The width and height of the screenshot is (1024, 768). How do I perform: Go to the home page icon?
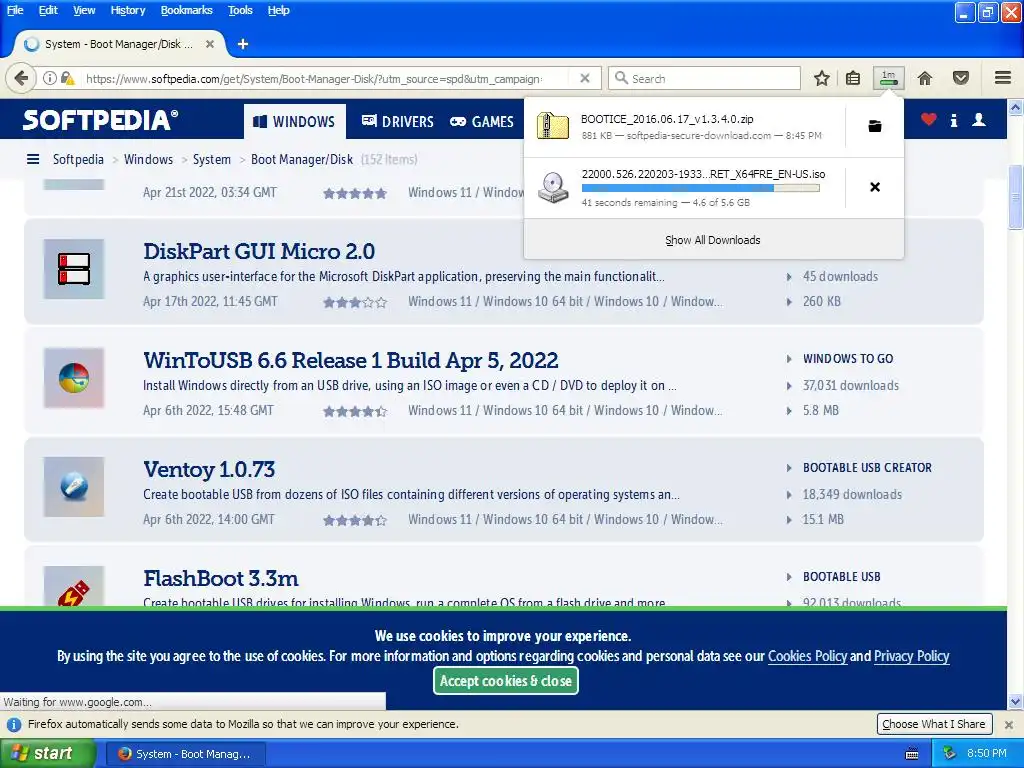click(x=925, y=78)
